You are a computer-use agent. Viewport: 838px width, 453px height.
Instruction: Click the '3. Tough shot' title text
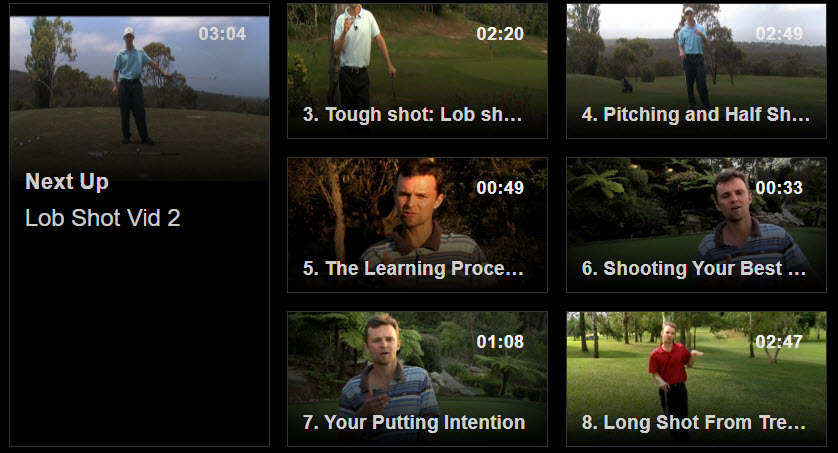point(413,115)
